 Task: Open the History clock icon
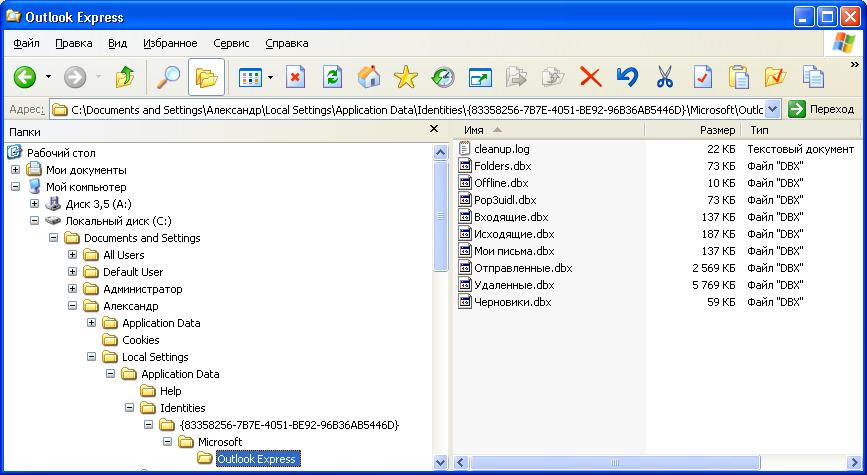443,77
